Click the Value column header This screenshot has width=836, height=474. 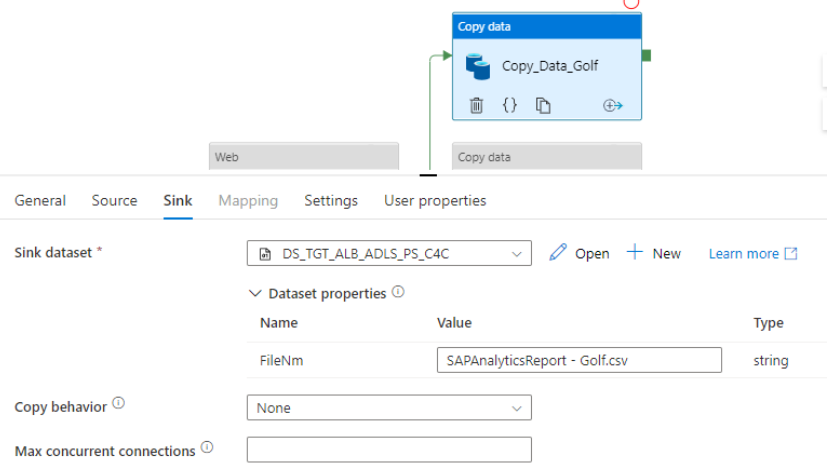[454, 323]
